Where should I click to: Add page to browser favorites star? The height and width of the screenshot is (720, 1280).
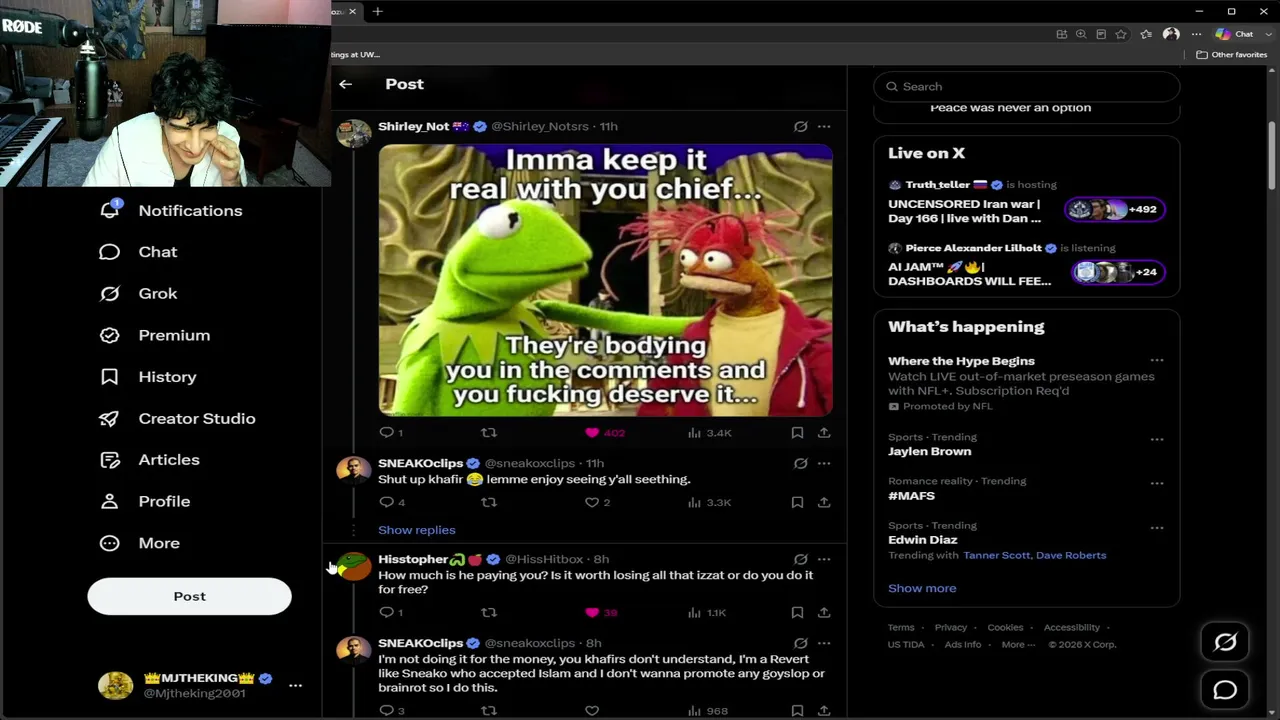1121,34
